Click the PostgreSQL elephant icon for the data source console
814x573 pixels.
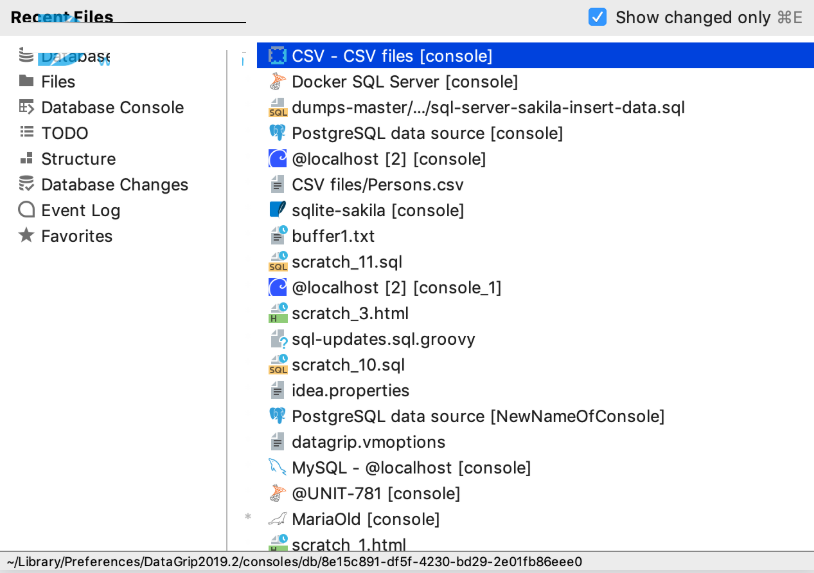click(278, 133)
